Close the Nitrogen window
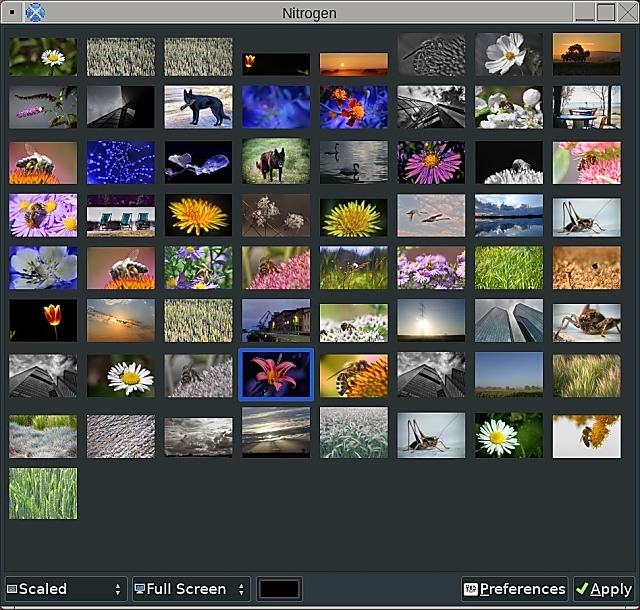640x610 pixels. click(x=627, y=12)
